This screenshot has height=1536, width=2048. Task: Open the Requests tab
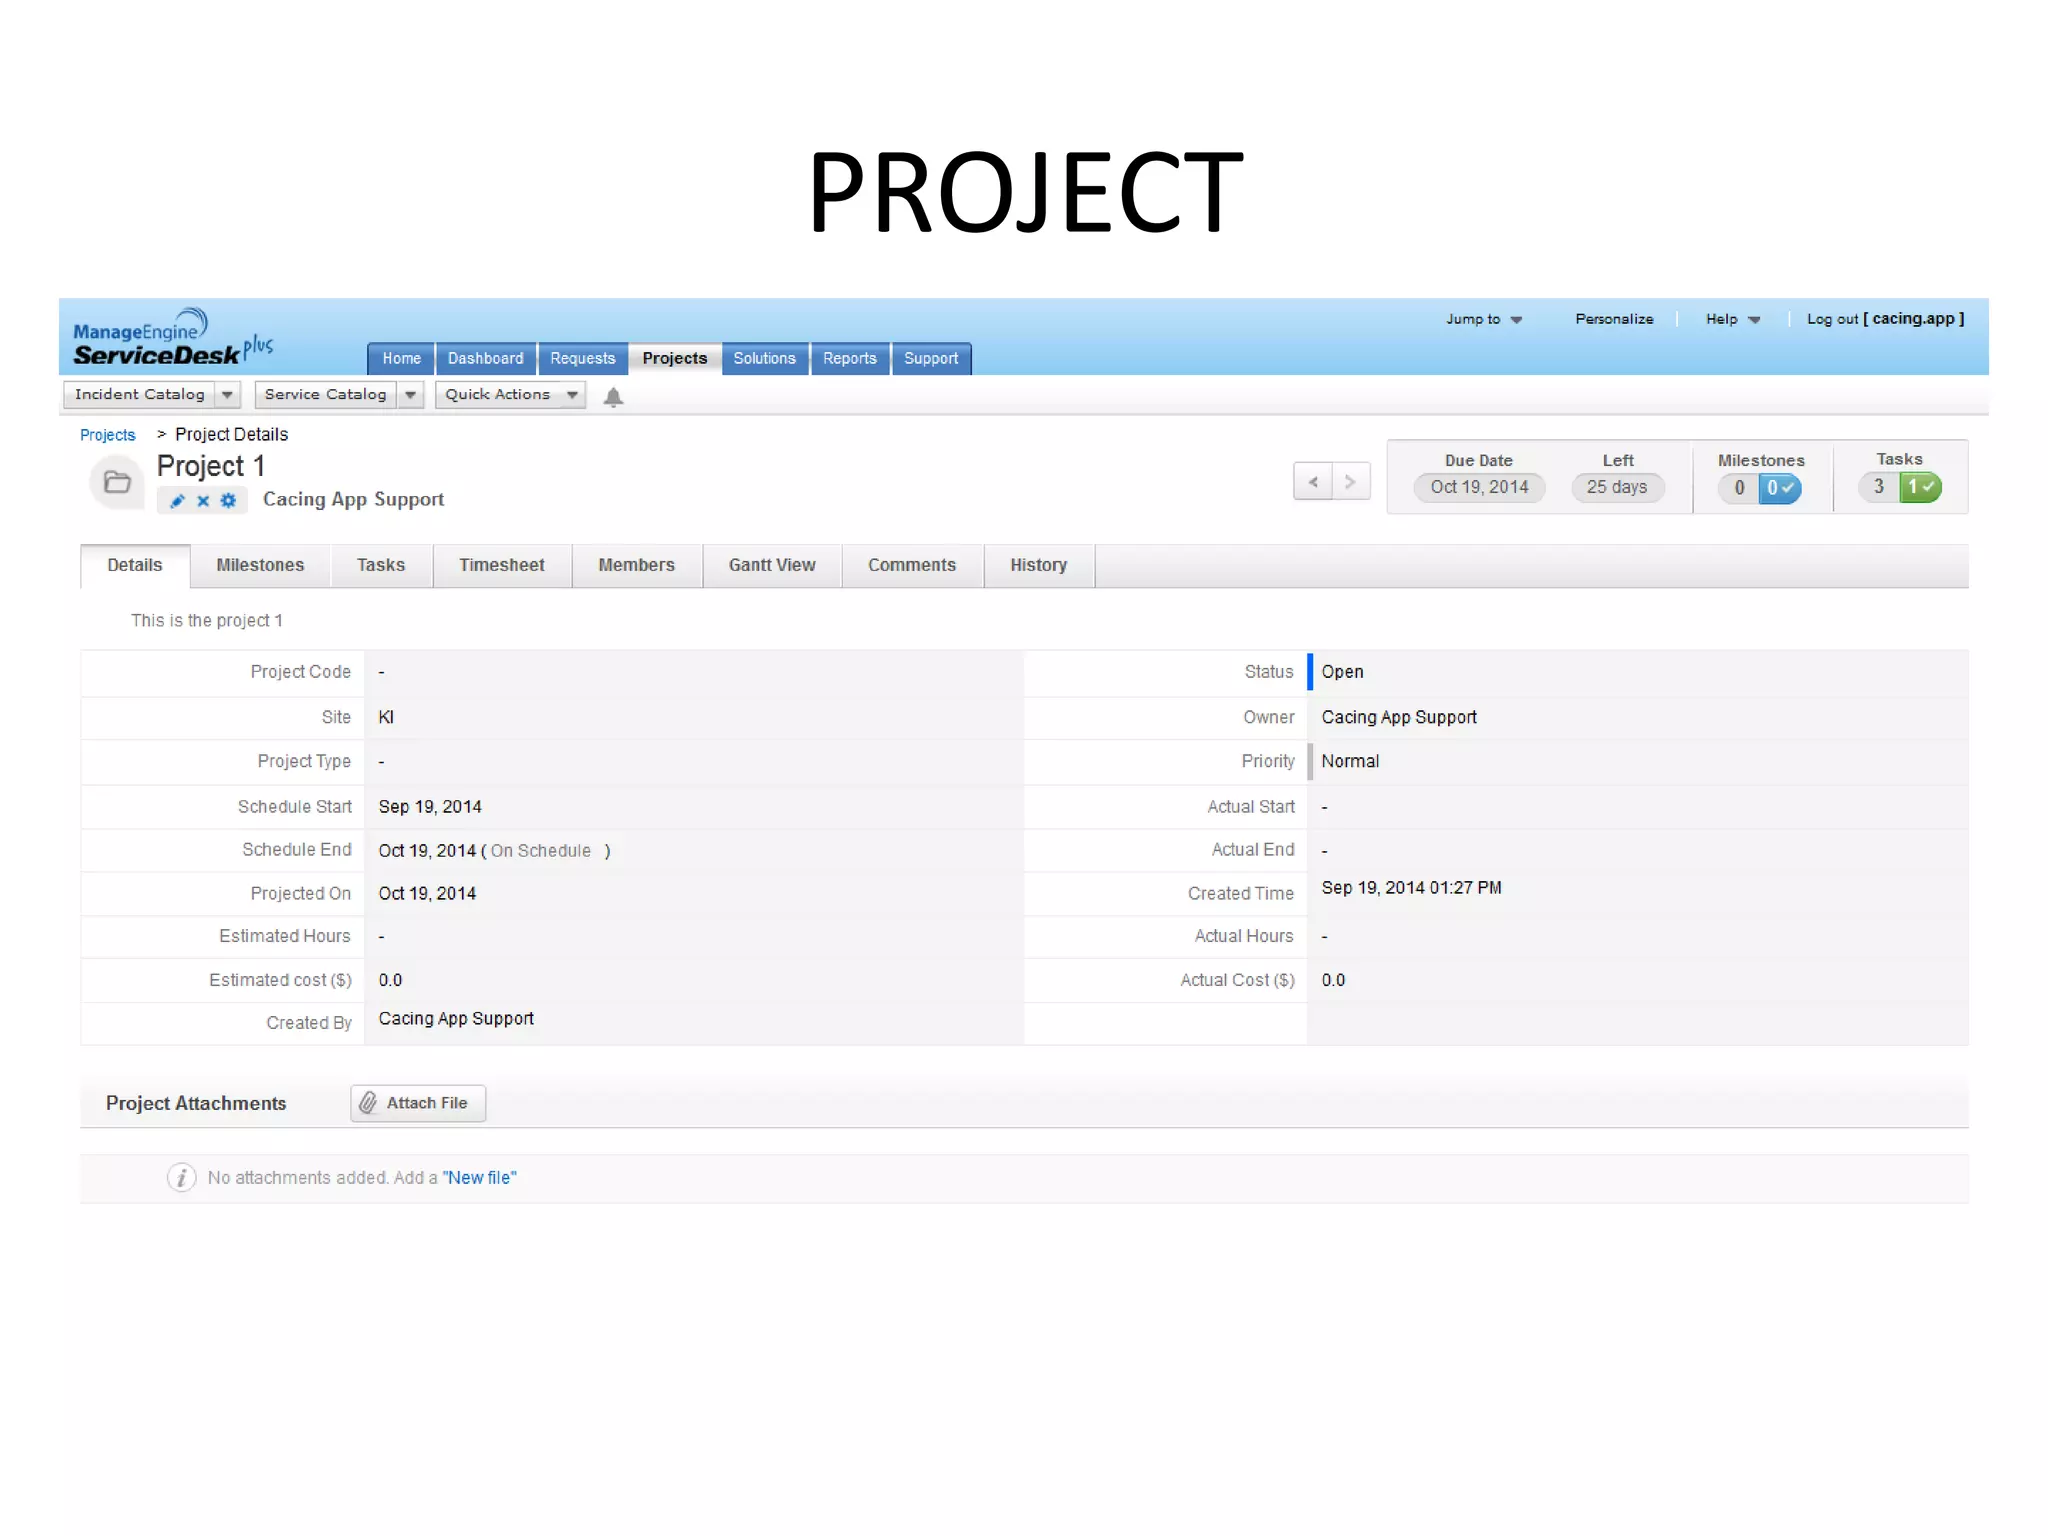click(x=583, y=359)
